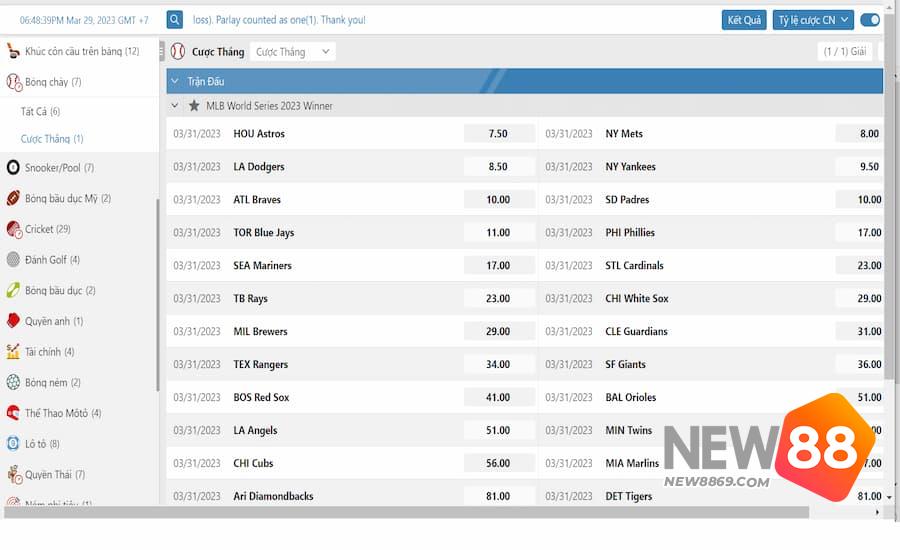Viewport: 900px width, 550px height.
Task: Select the Tài chính finance icon
Action: [x=13, y=352]
